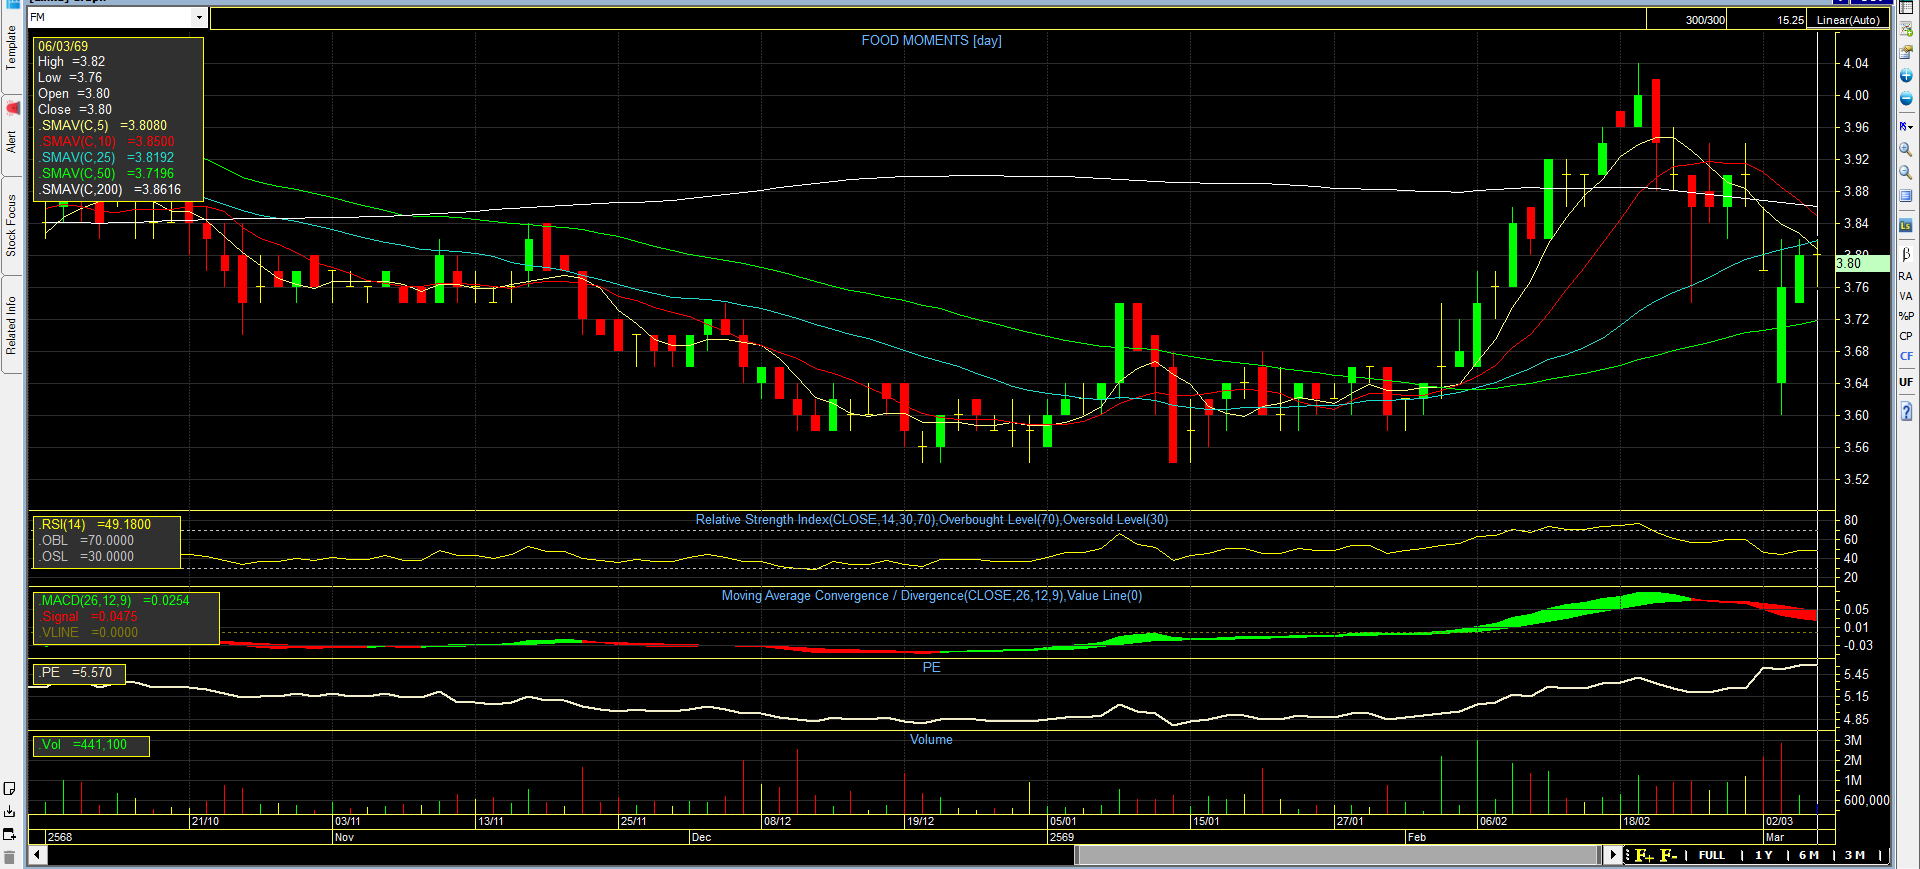Open the Linear(Auto) scale dropdown
1920x869 pixels.
pyautogui.click(x=1848, y=20)
